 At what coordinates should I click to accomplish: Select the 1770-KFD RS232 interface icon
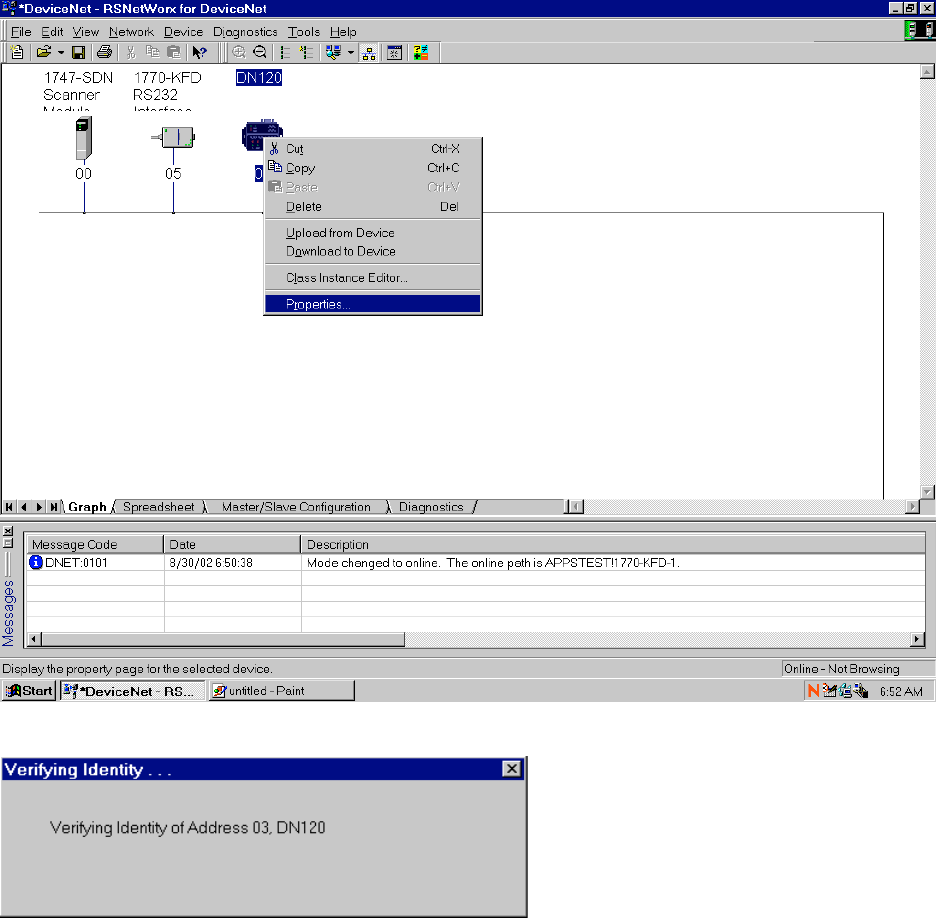173,137
